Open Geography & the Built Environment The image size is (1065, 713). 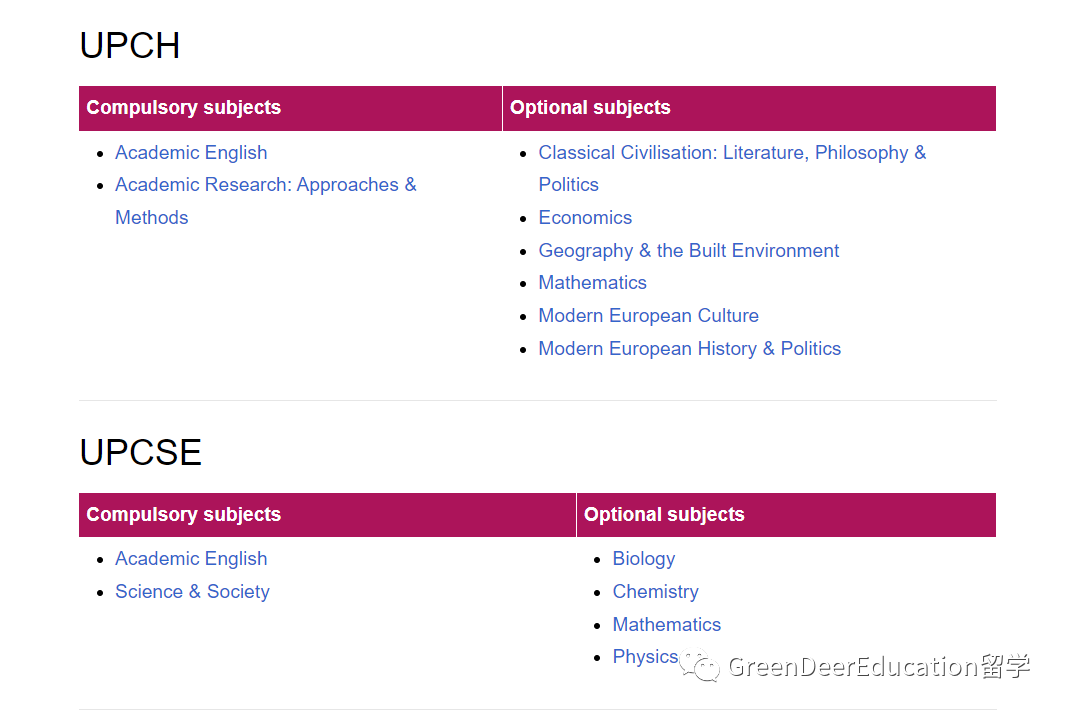click(x=688, y=251)
